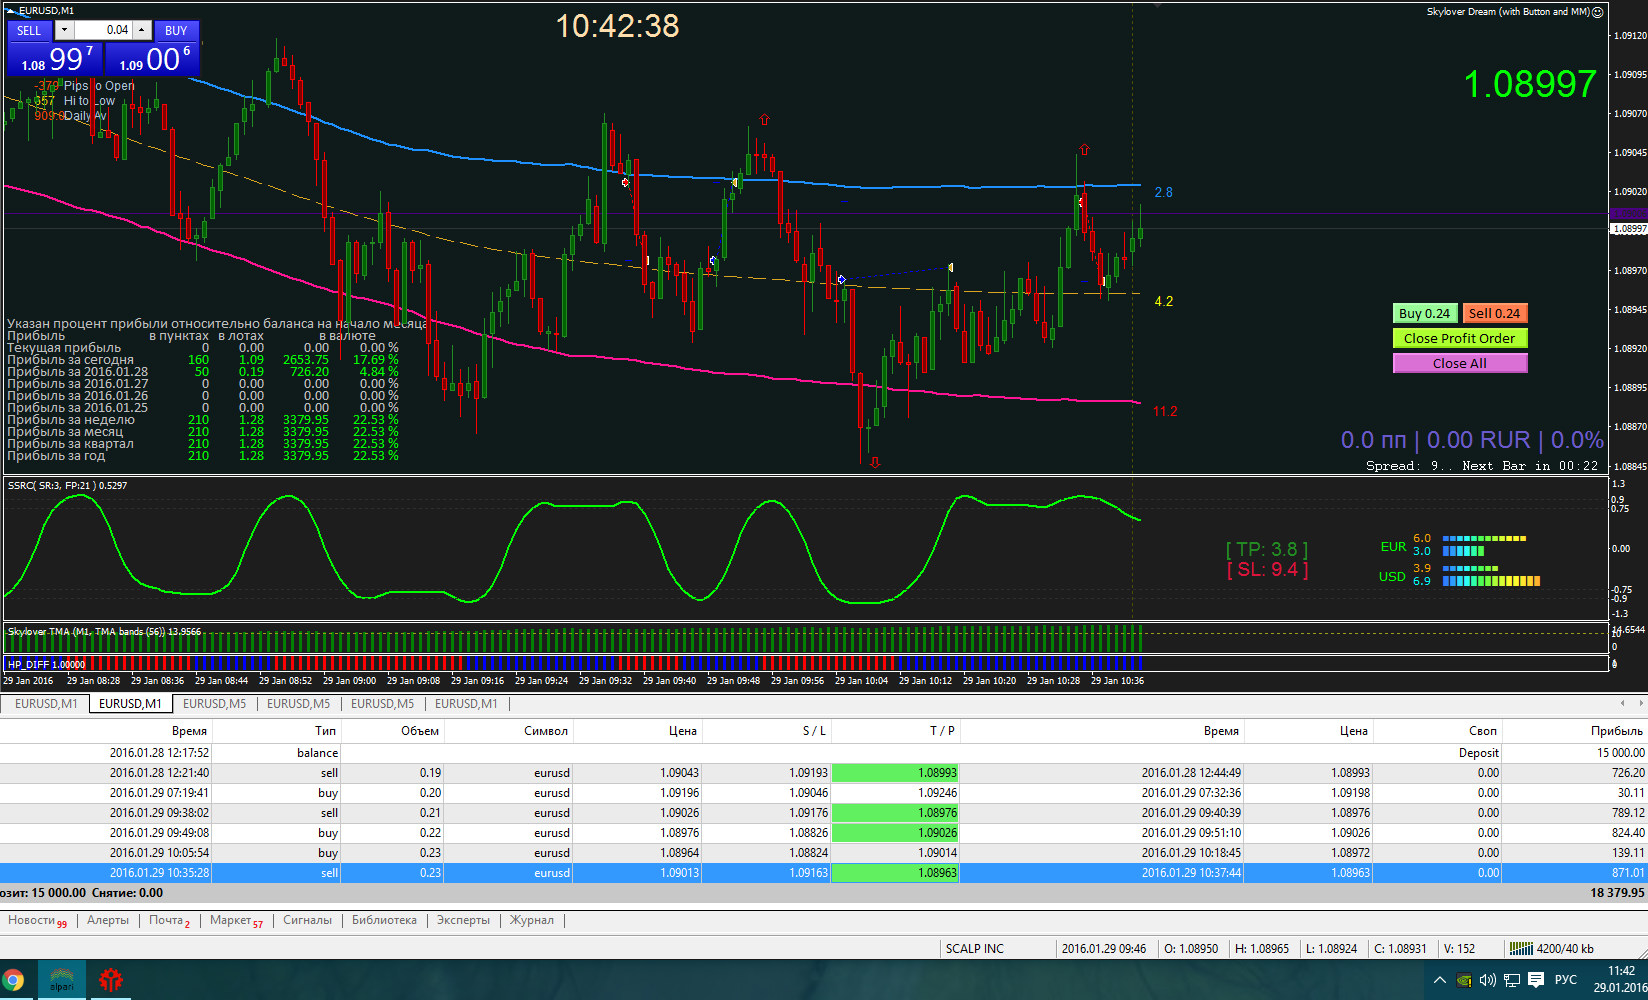Viewport: 1648px width, 1000px height.
Task: Open the action center notifications icon
Action: pyautogui.click(x=1536, y=980)
